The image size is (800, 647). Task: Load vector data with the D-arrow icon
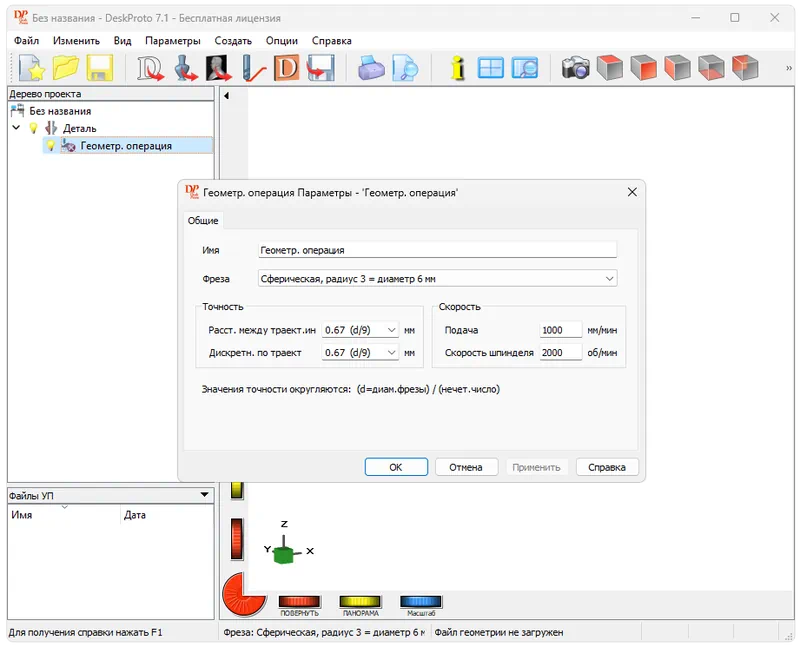(x=150, y=68)
